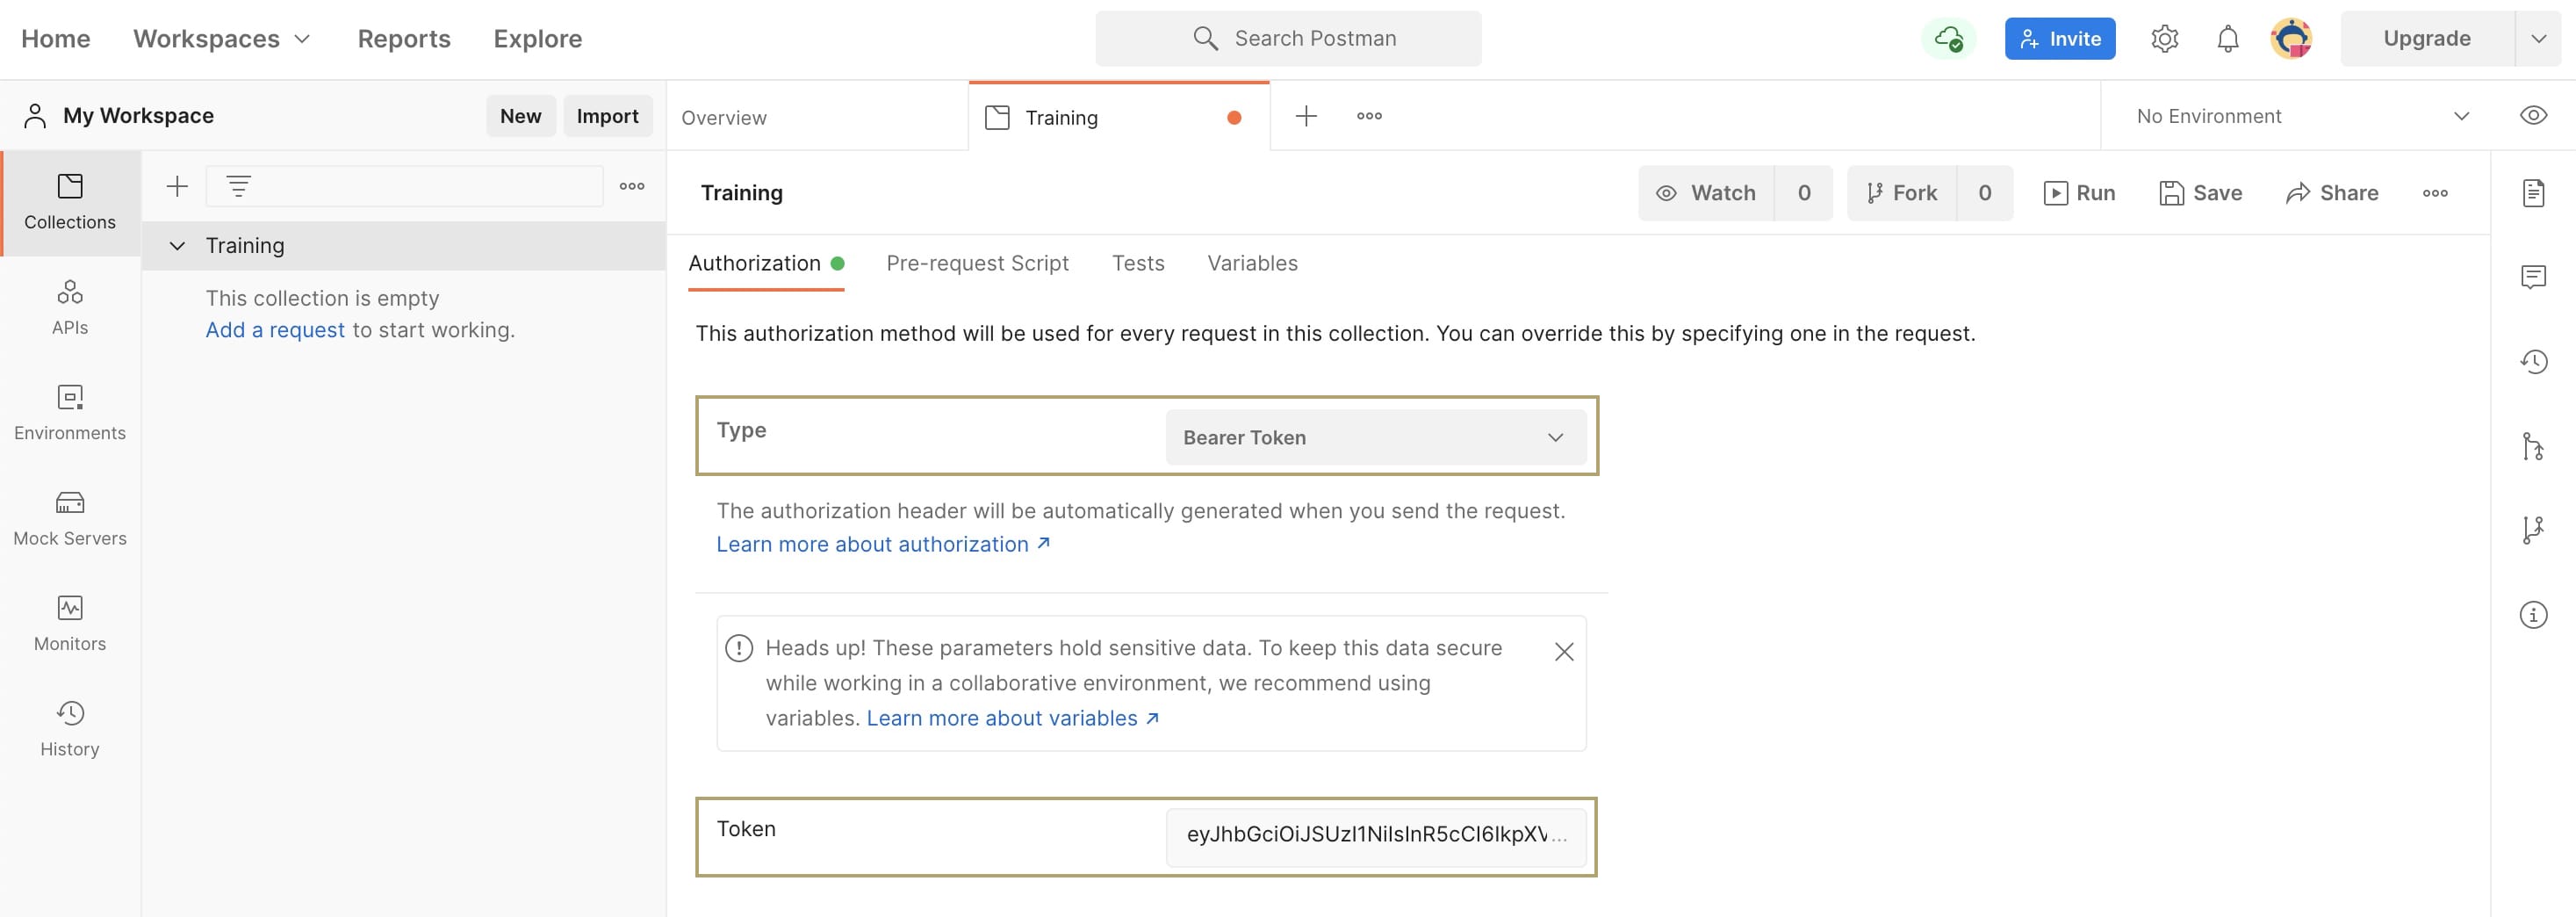Open Explore page

(537, 39)
